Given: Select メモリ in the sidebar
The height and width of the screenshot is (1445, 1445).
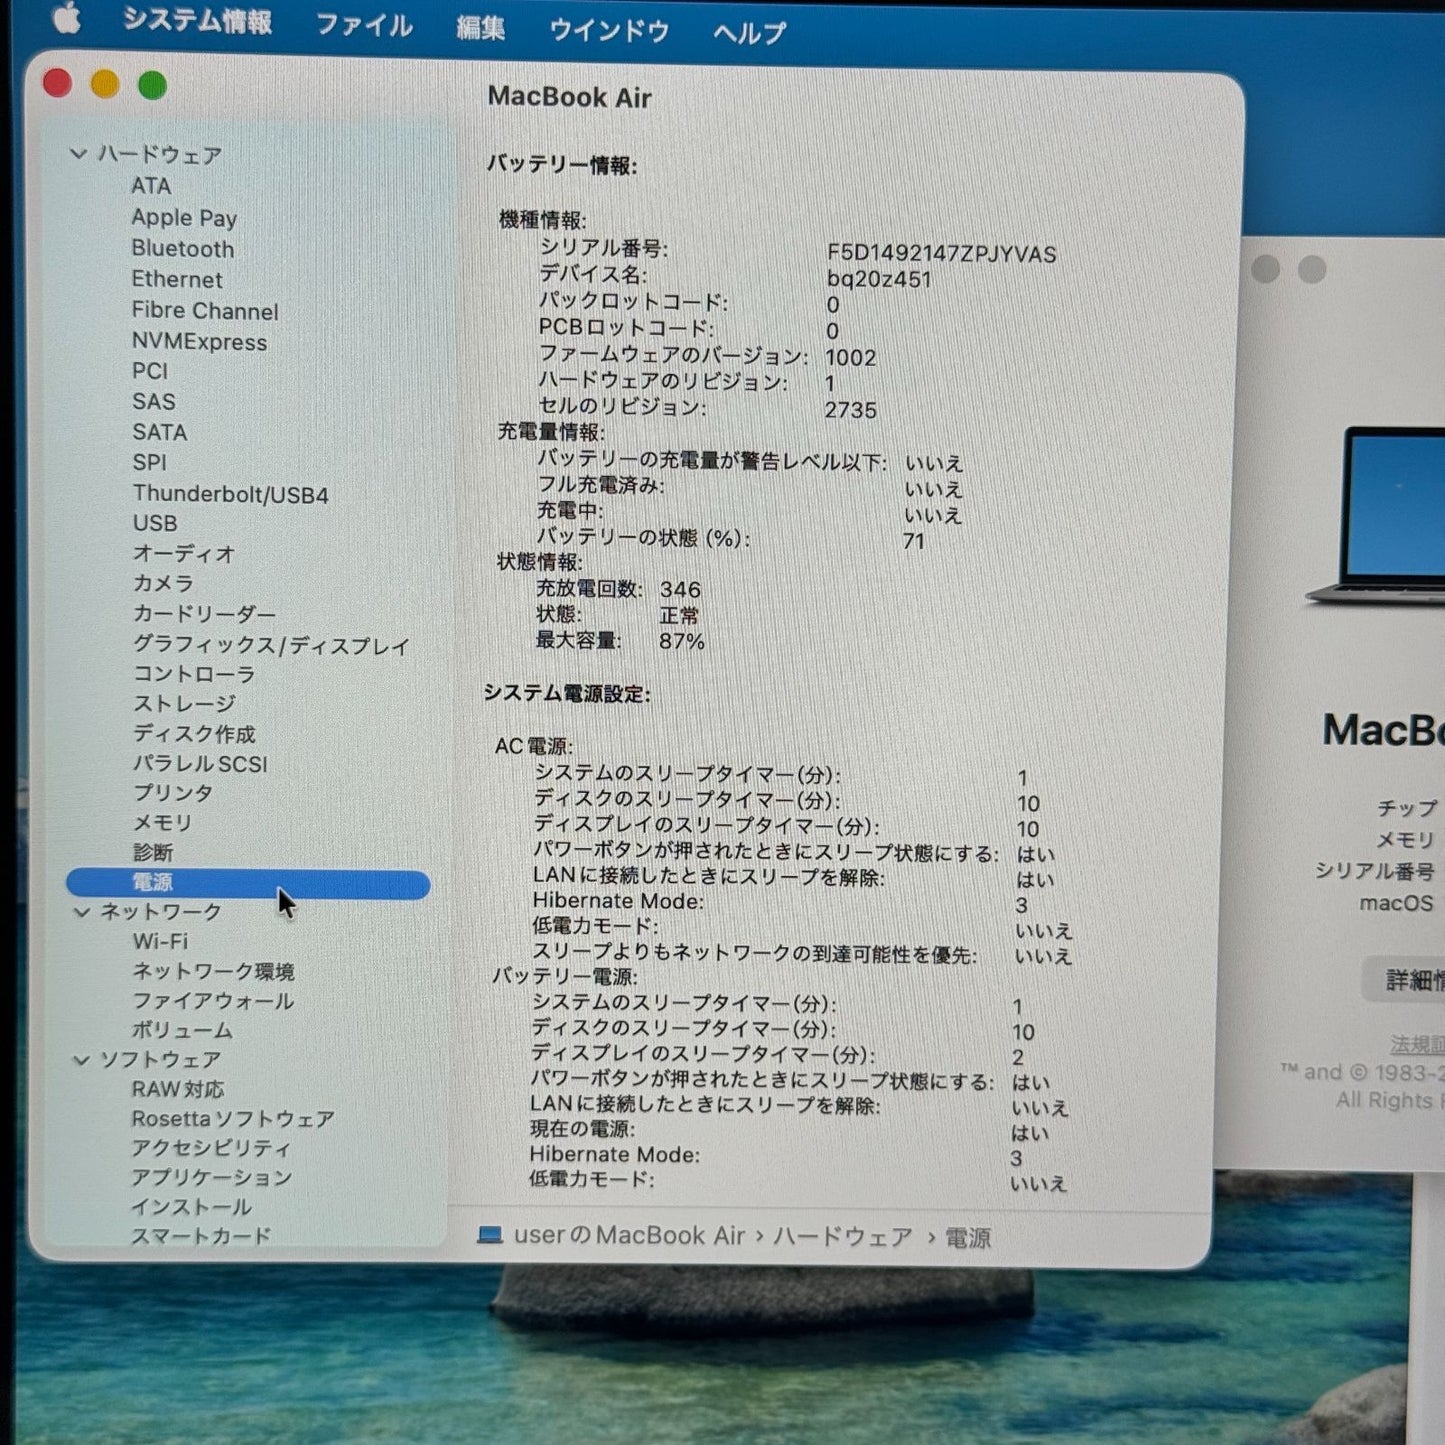Looking at the screenshot, I should click(x=162, y=823).
